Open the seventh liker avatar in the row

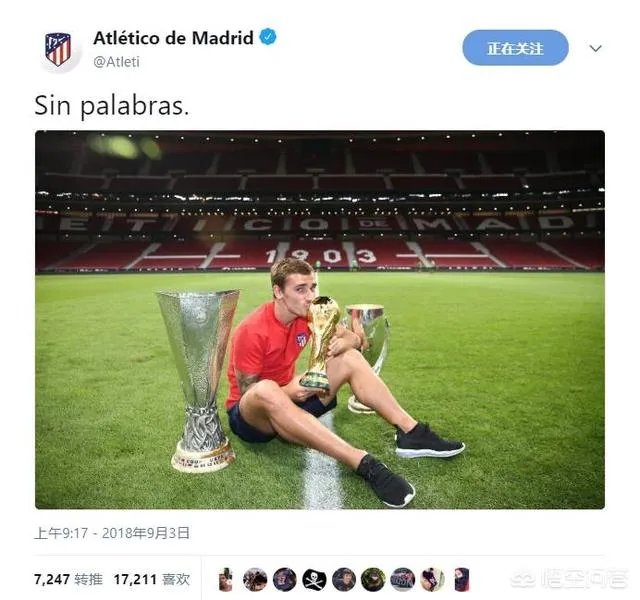[402, 580]
